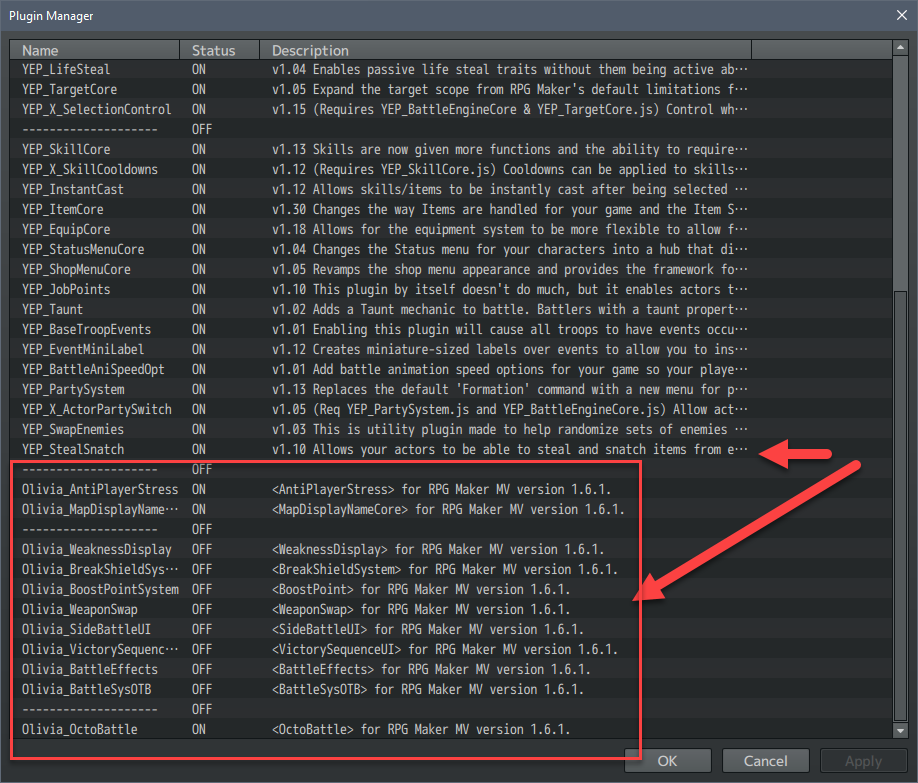This screenshot has height=783, width=918.
Task: Click YEP_ItemCore's v1.30 description
Action: 509,209
